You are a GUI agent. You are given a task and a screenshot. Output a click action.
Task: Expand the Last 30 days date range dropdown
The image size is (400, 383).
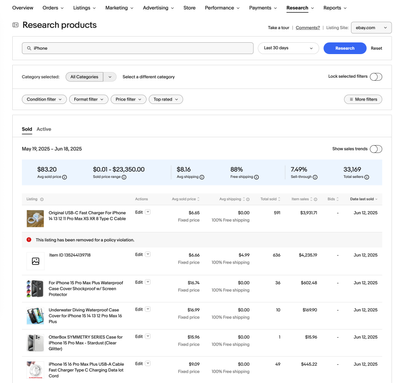point(288,48)
